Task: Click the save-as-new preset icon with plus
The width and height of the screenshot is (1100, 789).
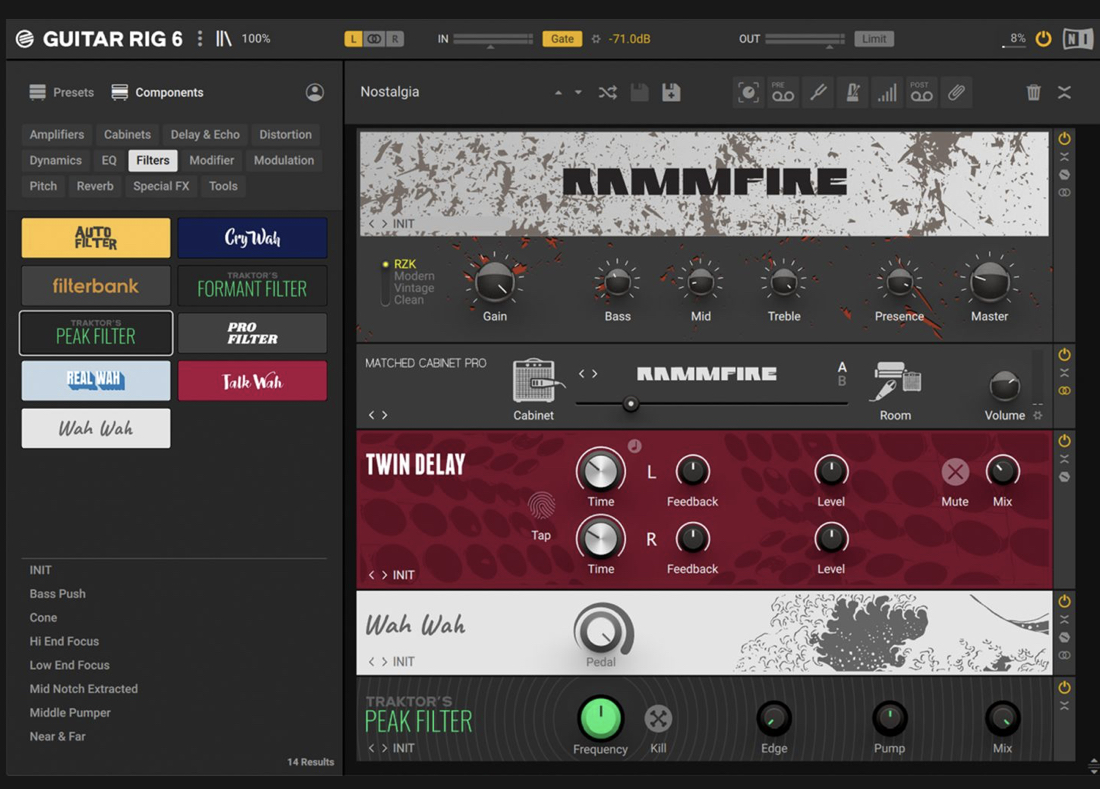Action: coord(671,93)
